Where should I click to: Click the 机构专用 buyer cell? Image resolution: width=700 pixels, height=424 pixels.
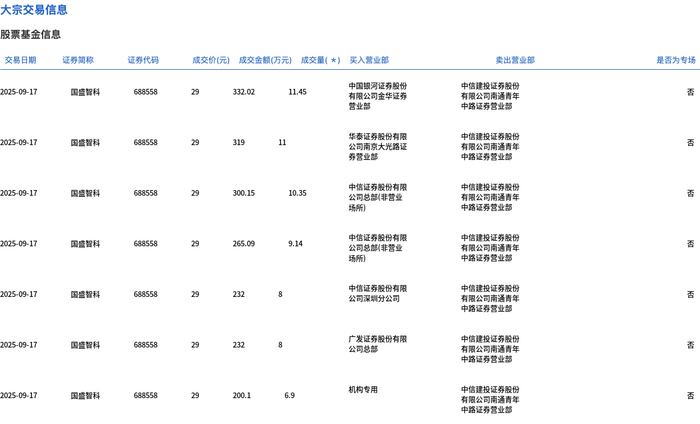363,390
